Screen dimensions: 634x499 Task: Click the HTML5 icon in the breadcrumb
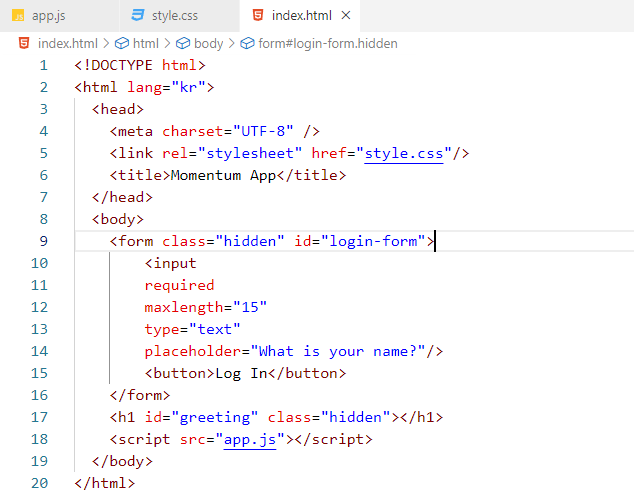(24, 43)
